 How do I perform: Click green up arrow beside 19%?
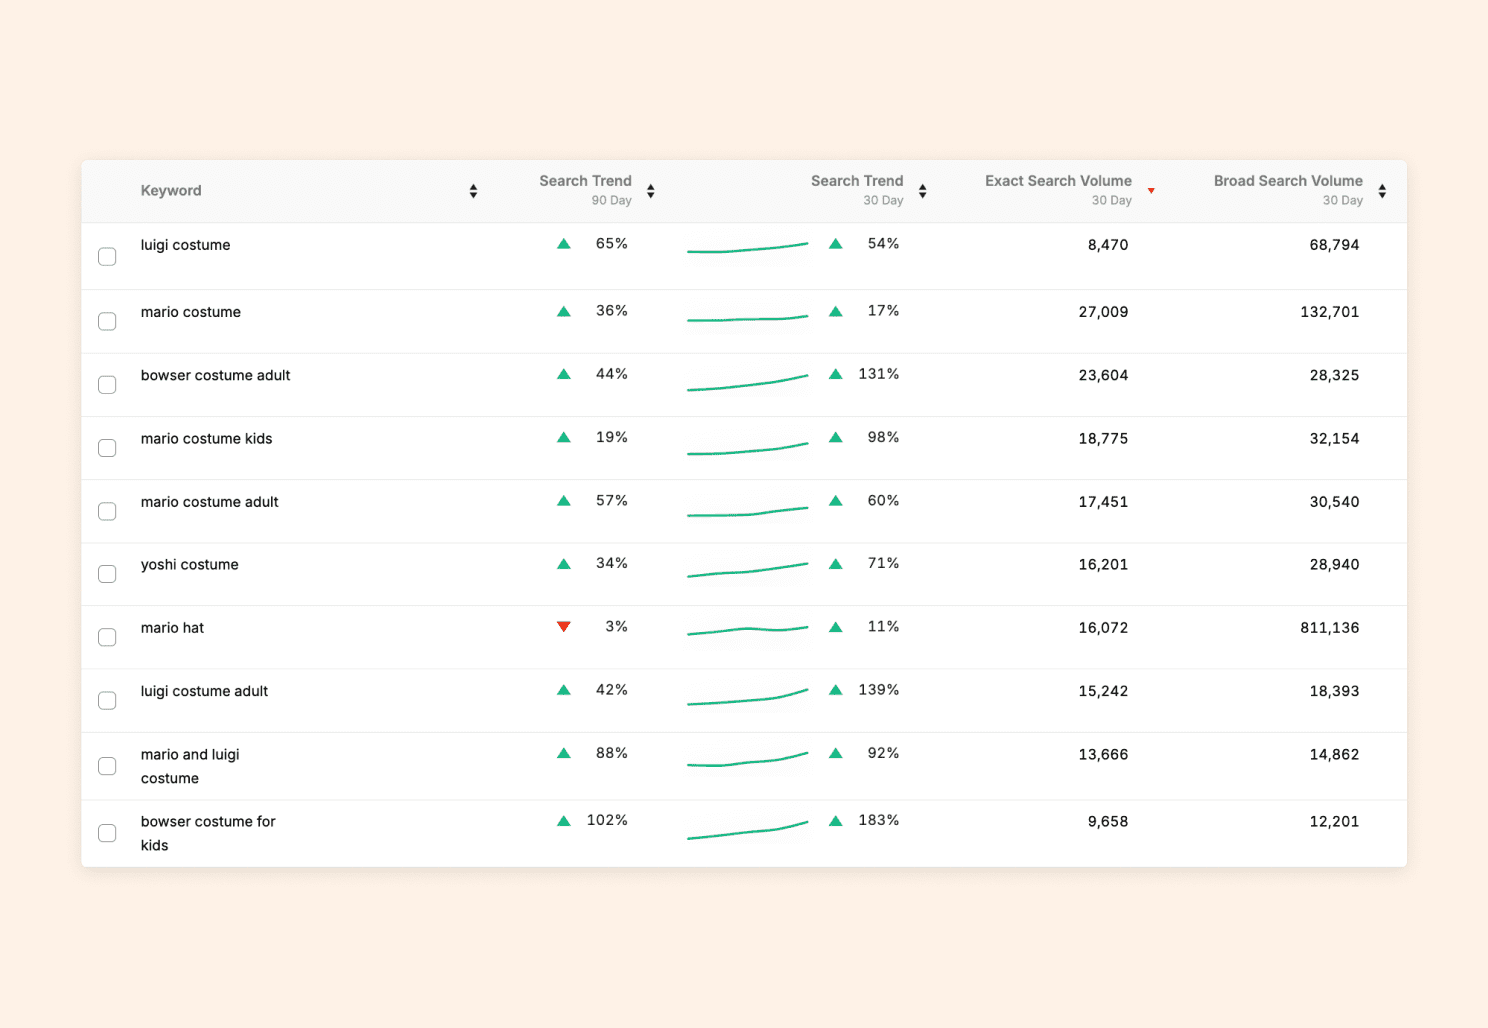point(564,438)
